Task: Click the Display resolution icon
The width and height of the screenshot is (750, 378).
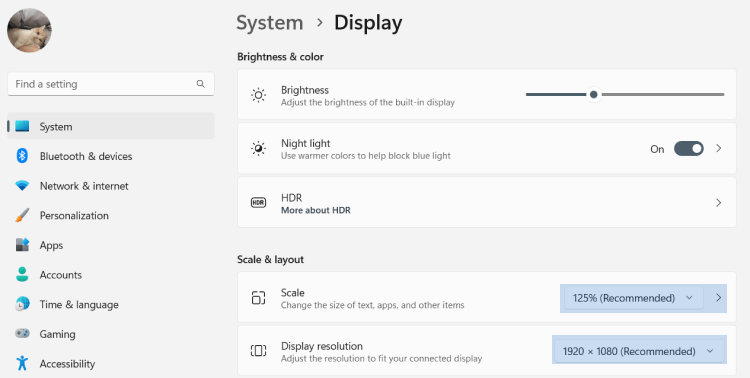Action: (258, 351)
